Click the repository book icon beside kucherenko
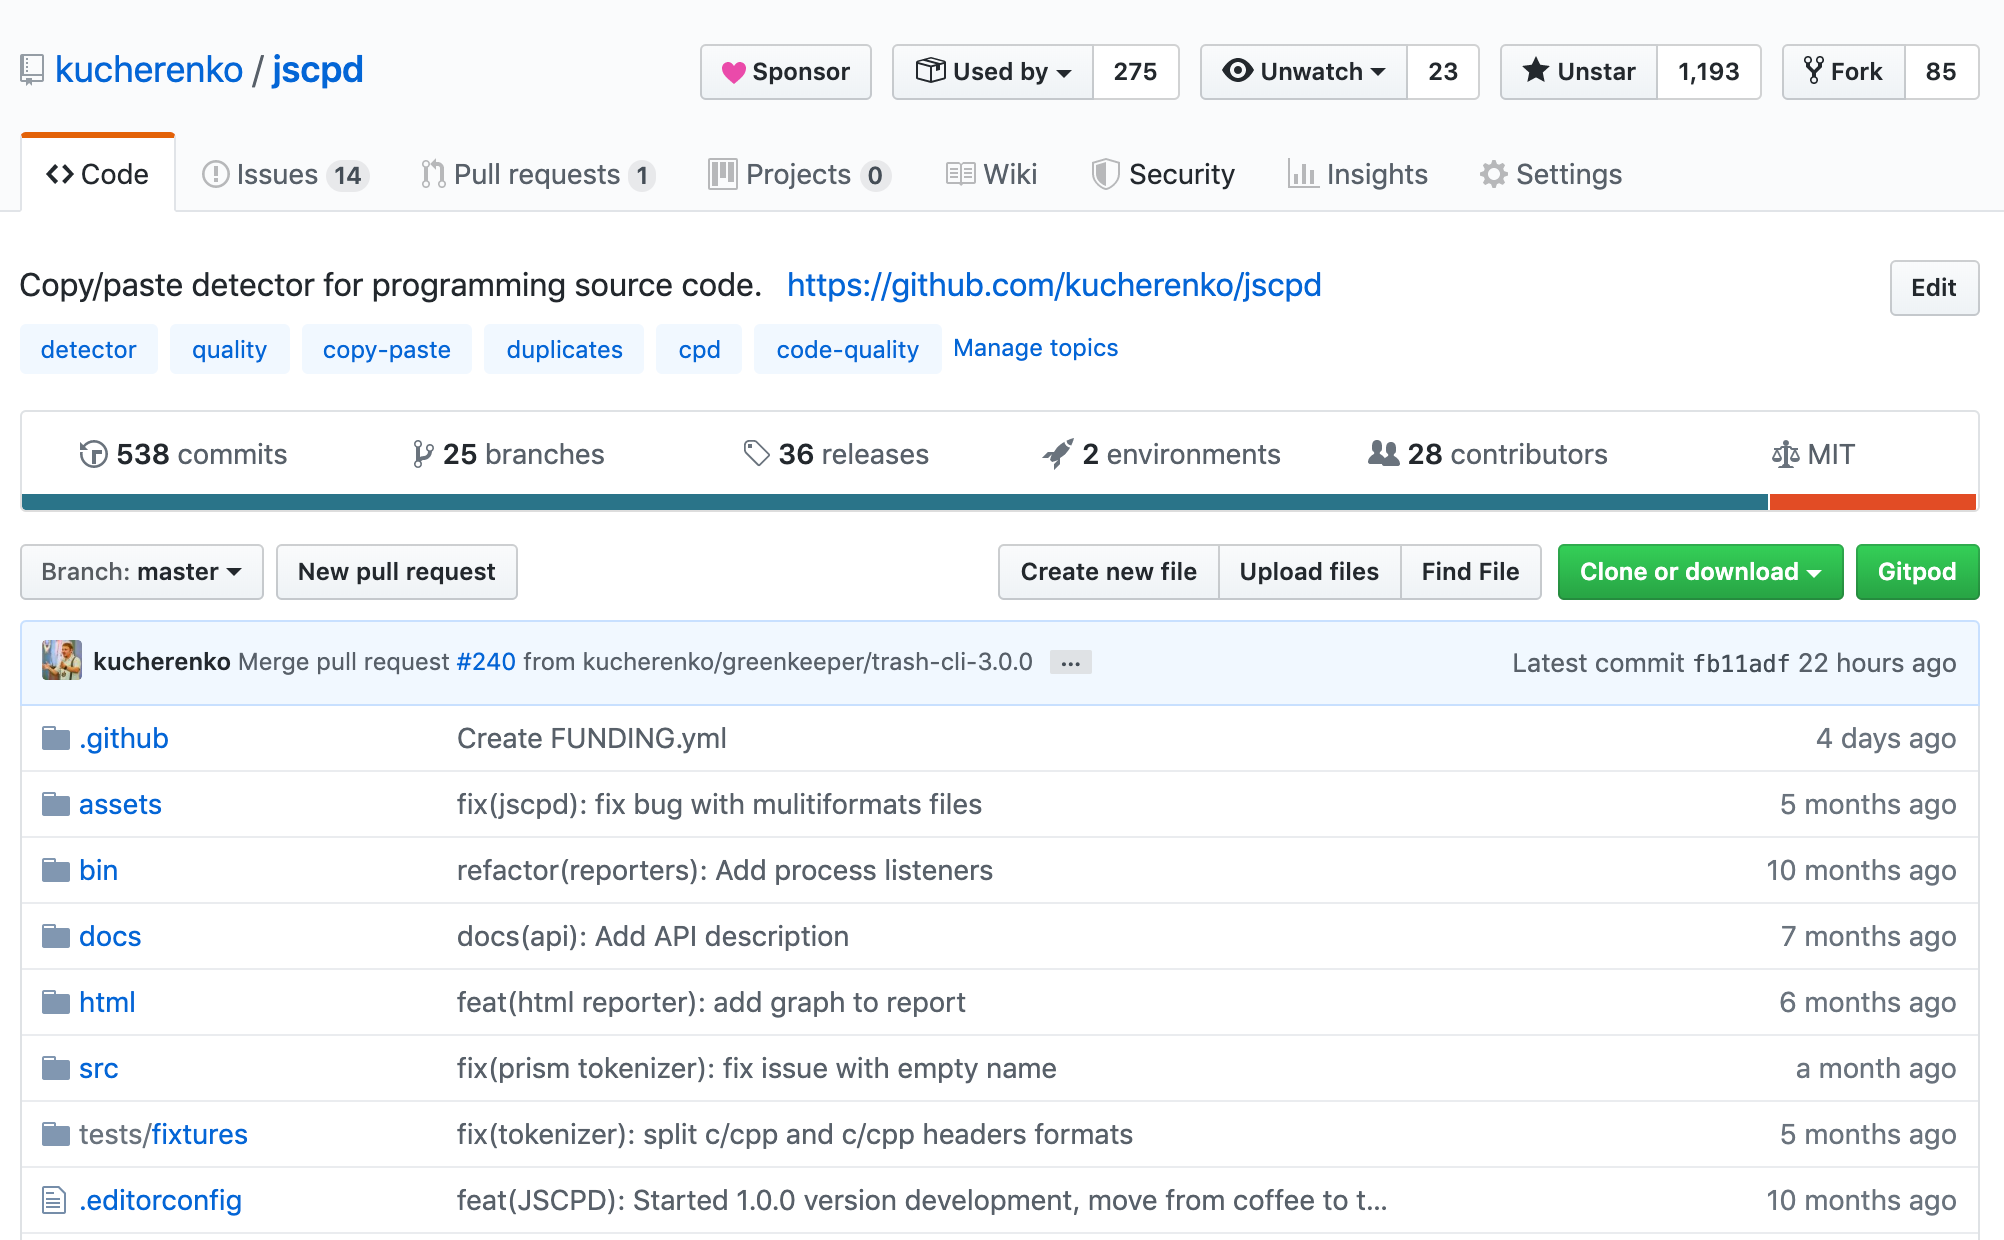 32,70
